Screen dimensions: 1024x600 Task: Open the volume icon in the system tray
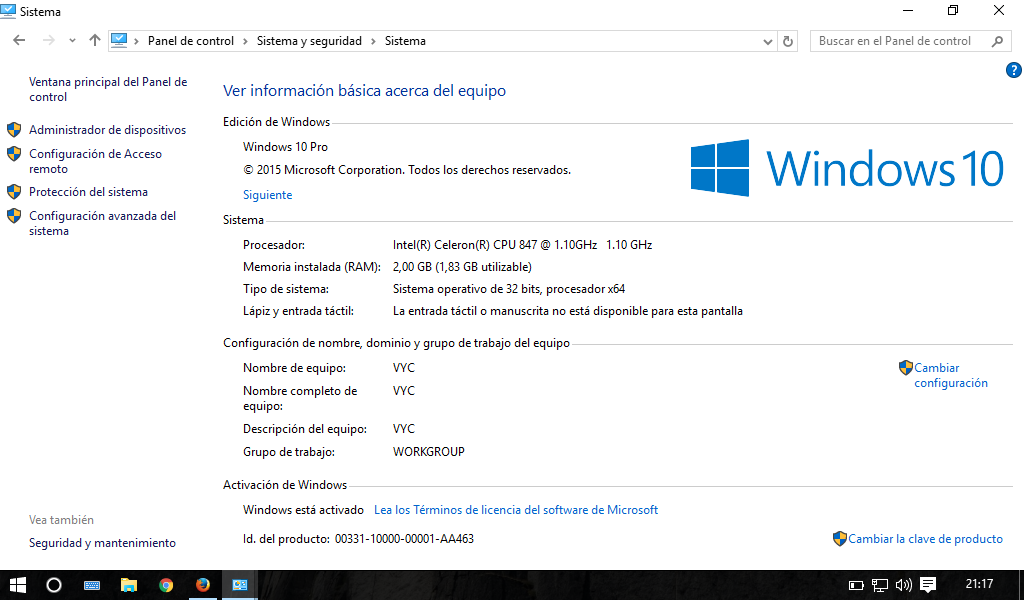(903, 585)
